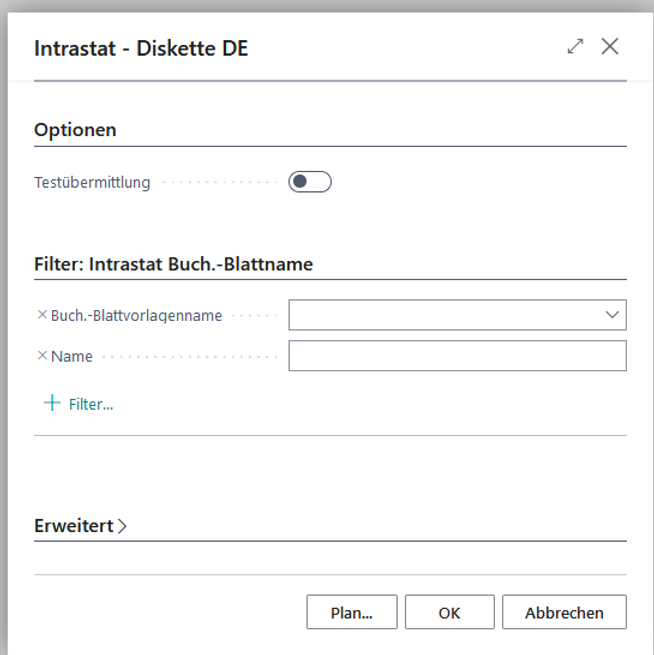Remove the Name filter with its X
Screen dimensions: 654x655
42,356
